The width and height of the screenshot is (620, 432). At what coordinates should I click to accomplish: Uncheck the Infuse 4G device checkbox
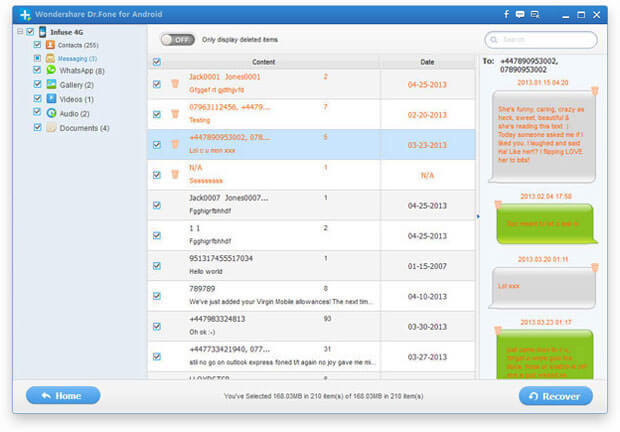click(x=30, y=32)
